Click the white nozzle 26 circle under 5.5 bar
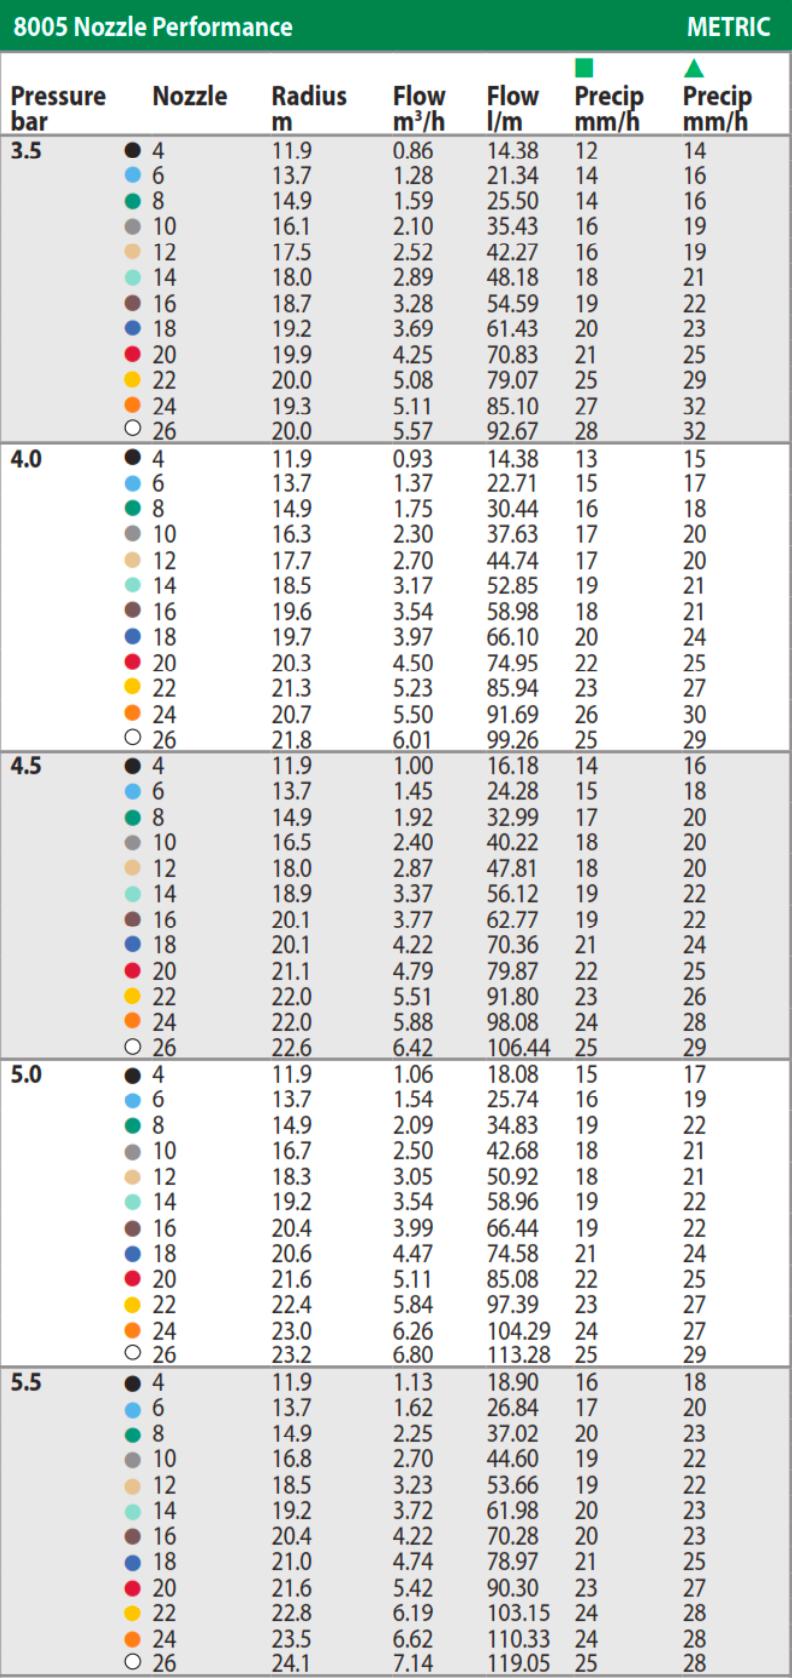This screenshot has width=792, height=1678. click(x=132, y=1661)
